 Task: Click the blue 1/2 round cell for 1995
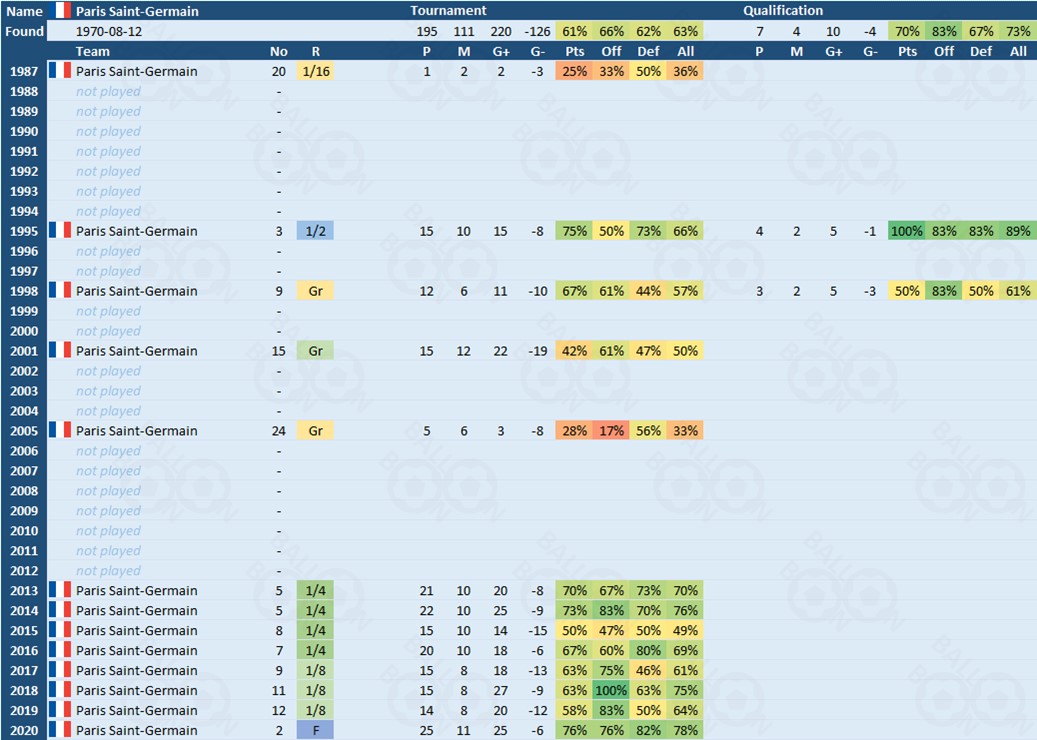pyautogui.click(x=315, y=231)
